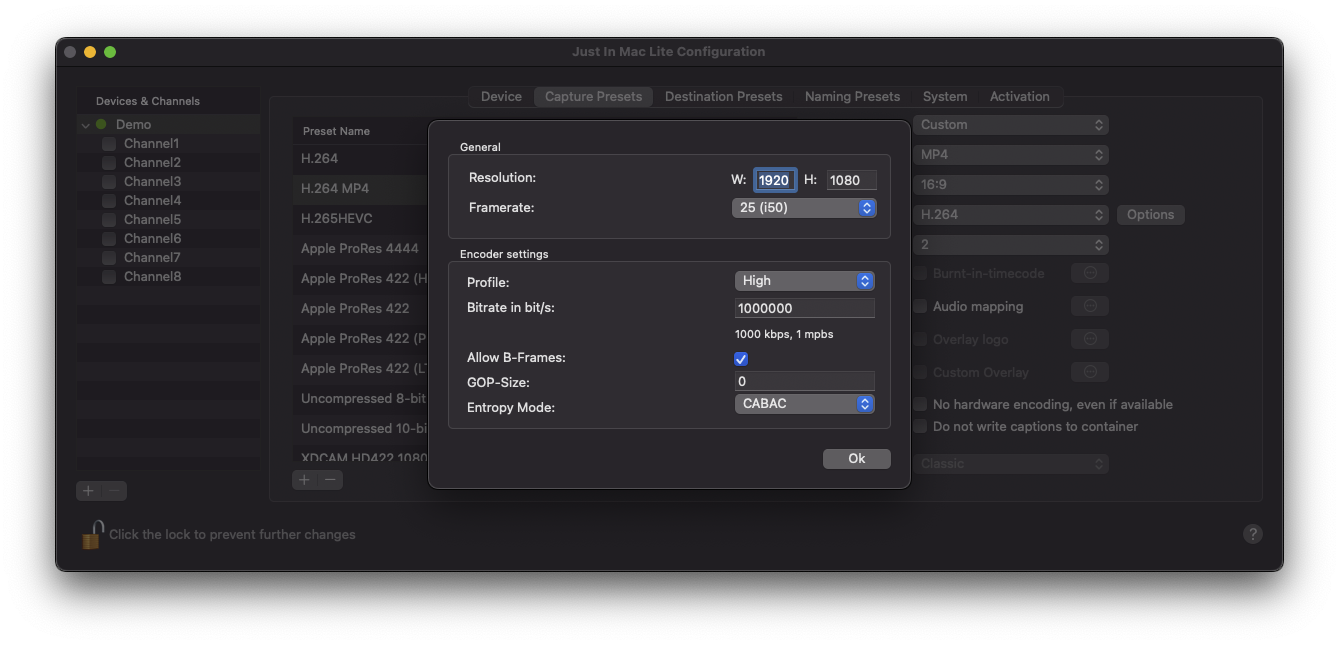1339x645 pixels.
Task: Open the Entropy Mode dropdown set to CABAC
Action: 804,404
